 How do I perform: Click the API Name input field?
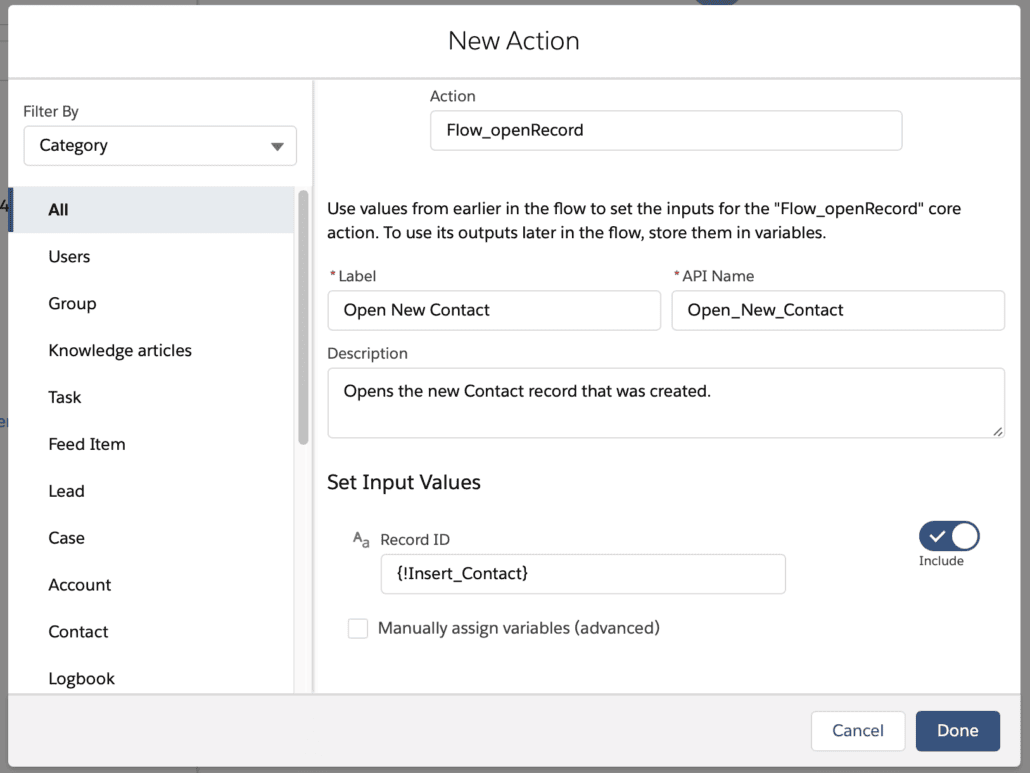[x=838, y=310]
